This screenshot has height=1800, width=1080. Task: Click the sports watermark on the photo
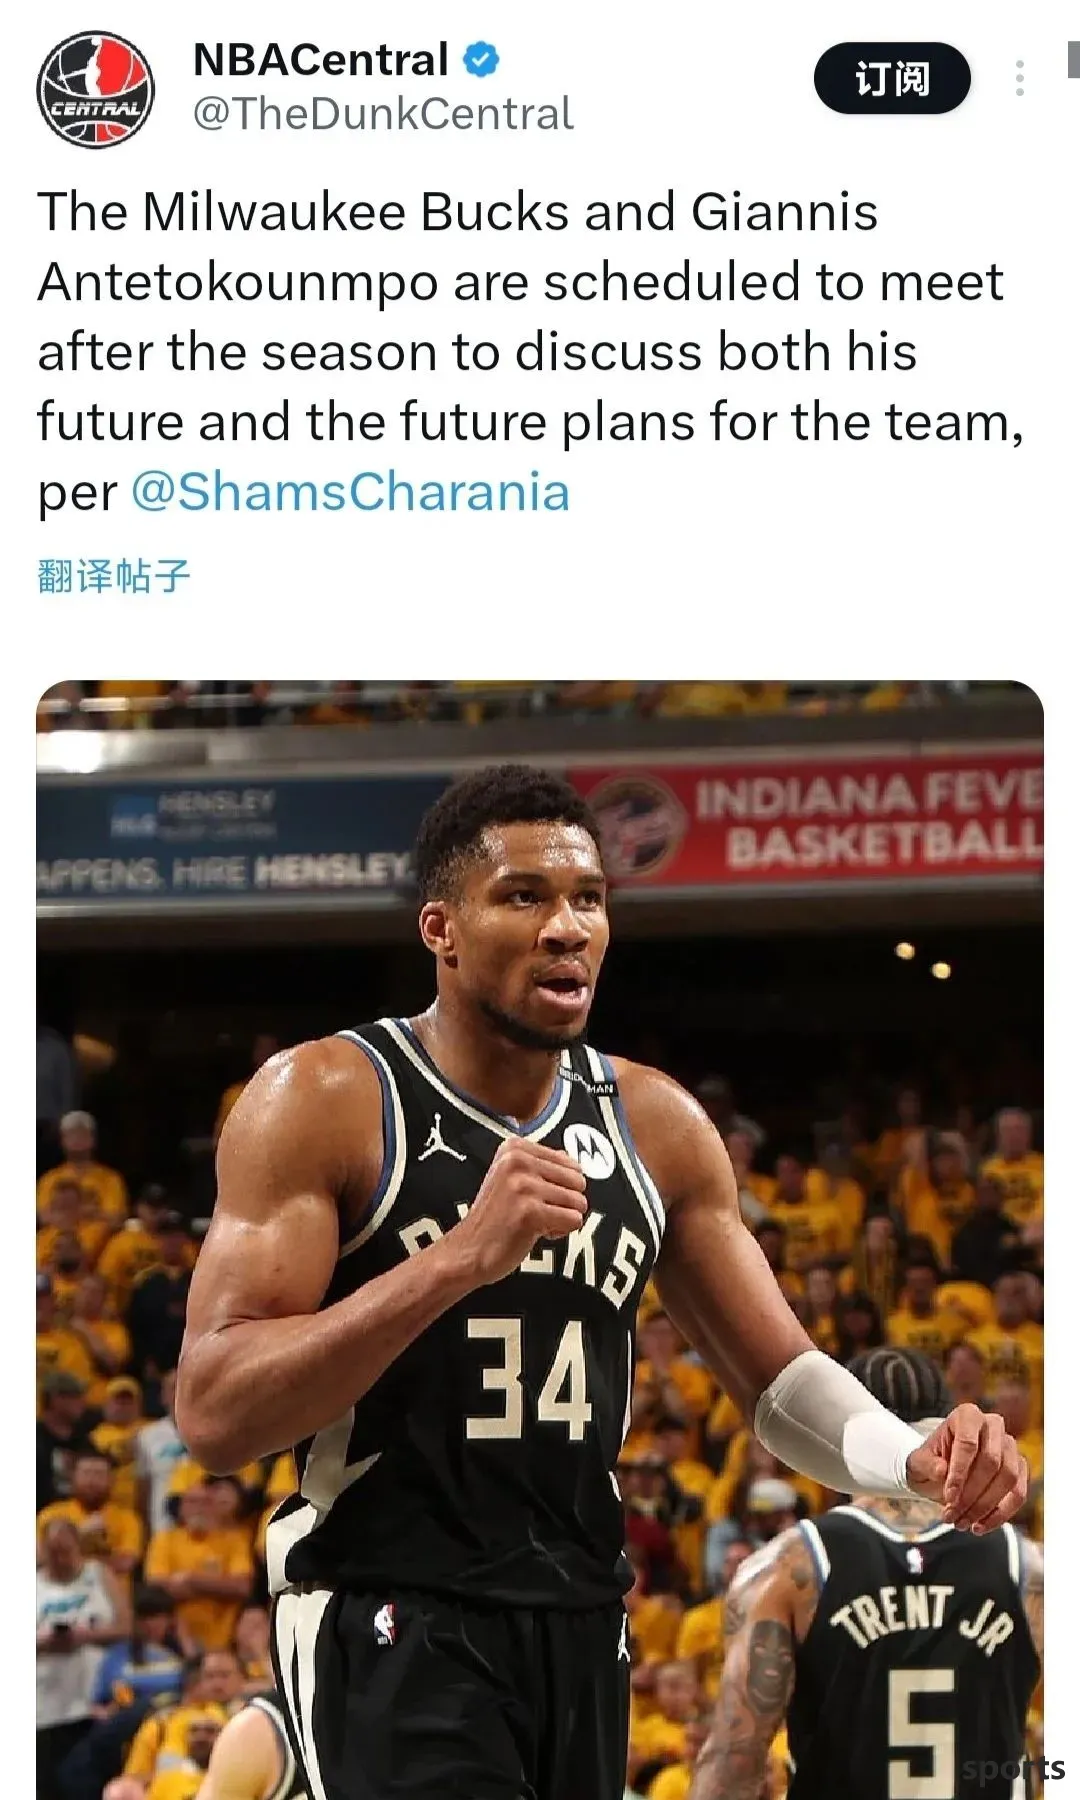point(1012,1768)
